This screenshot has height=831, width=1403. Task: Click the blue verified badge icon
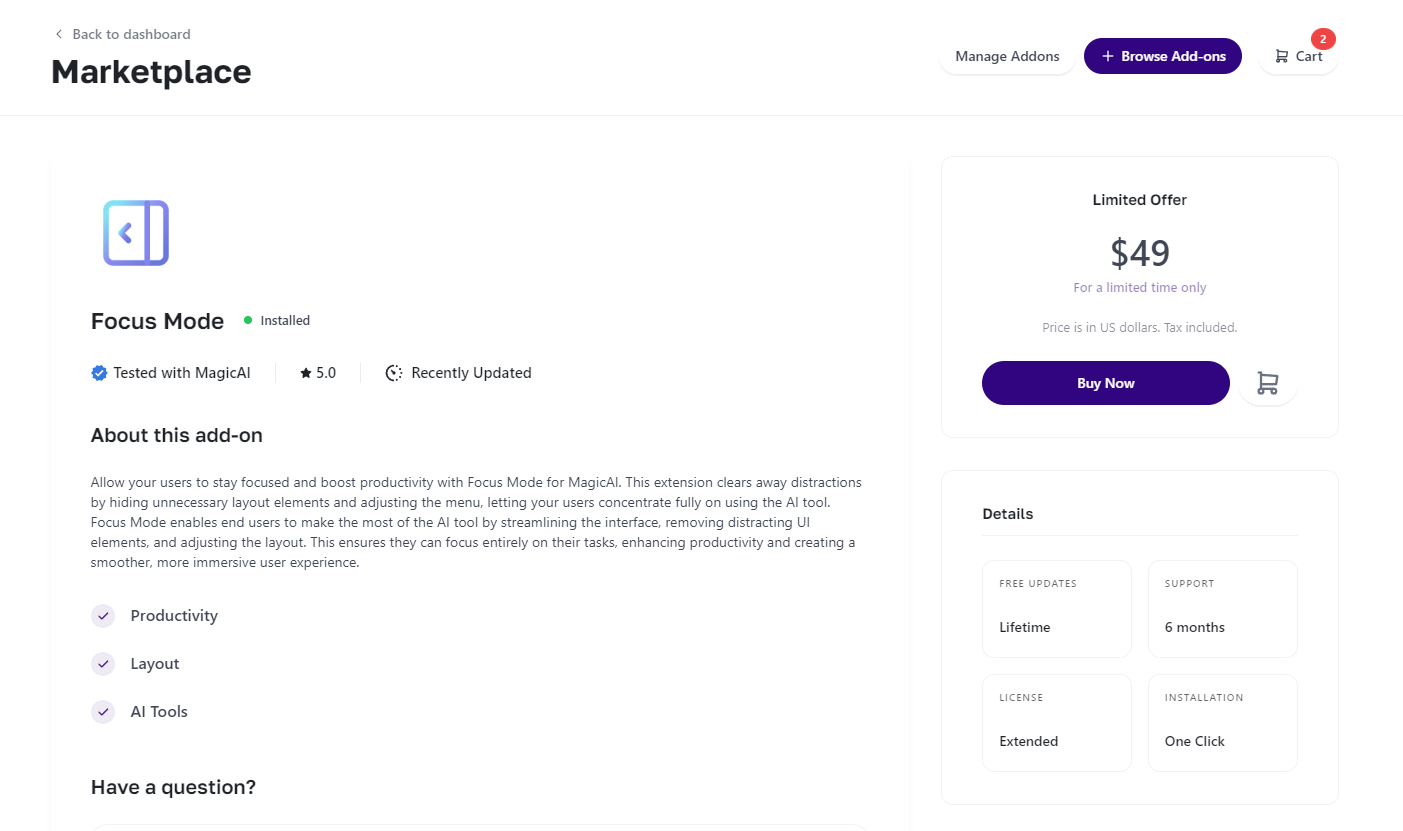(x=99, y=373)
